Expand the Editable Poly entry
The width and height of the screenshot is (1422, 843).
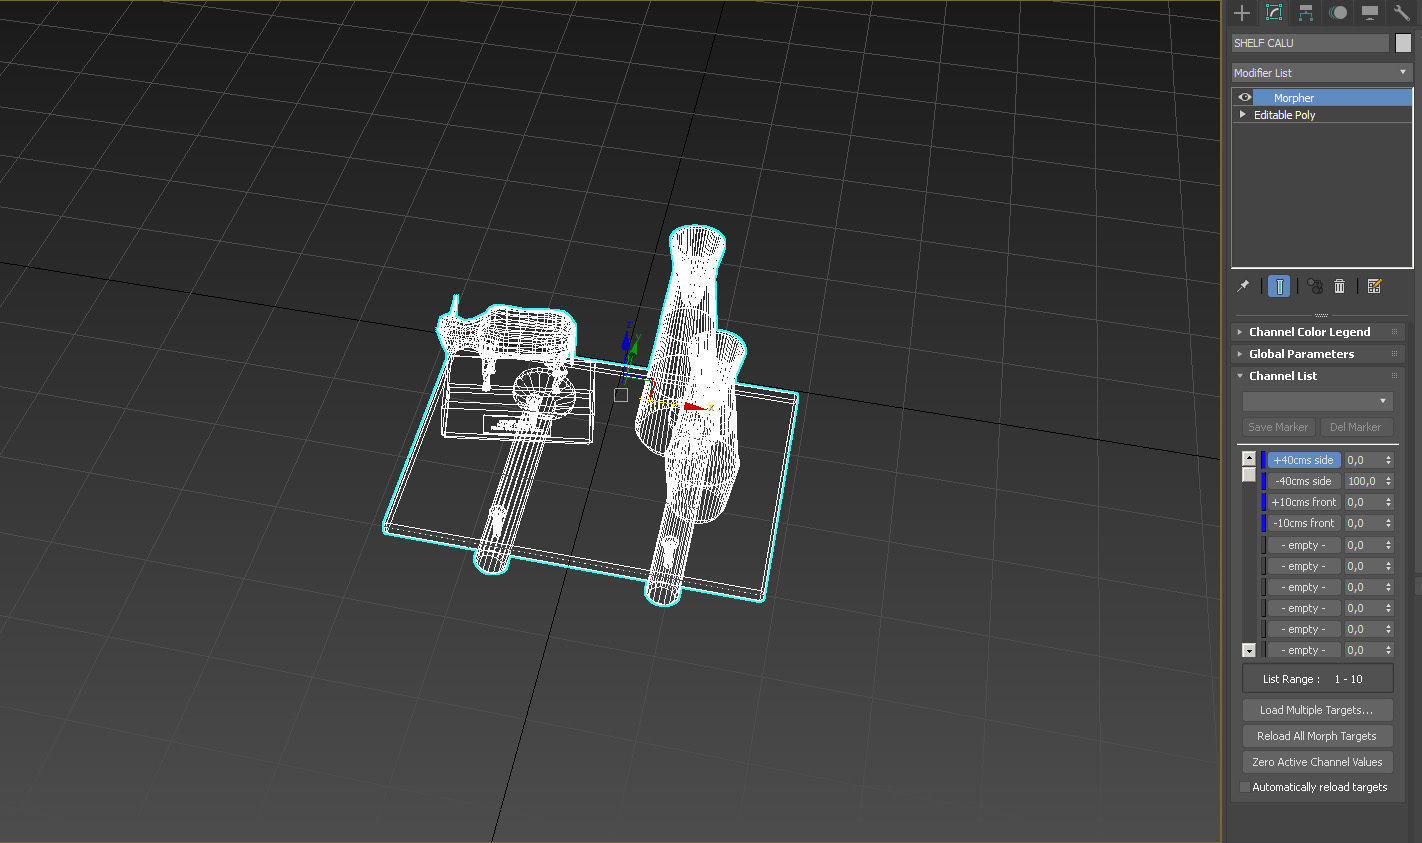coord(1243,114)
